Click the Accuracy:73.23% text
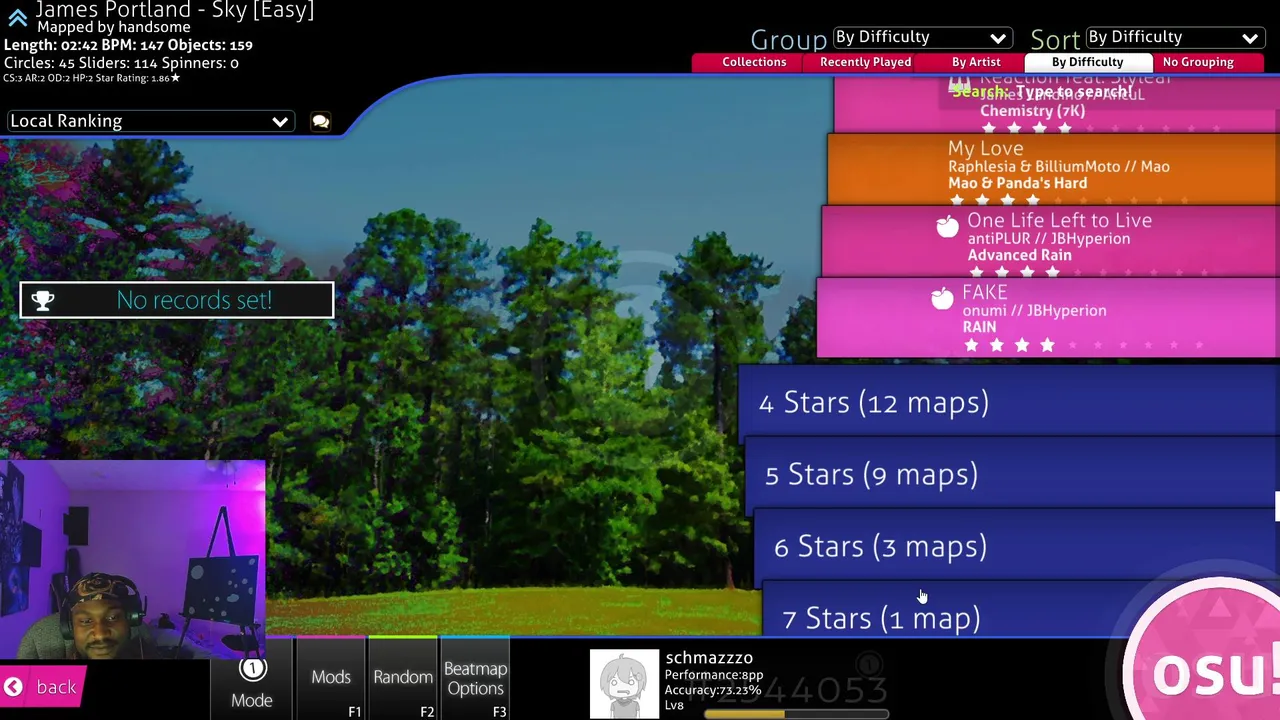1280x720 pixels. click(x=713, y=690)
